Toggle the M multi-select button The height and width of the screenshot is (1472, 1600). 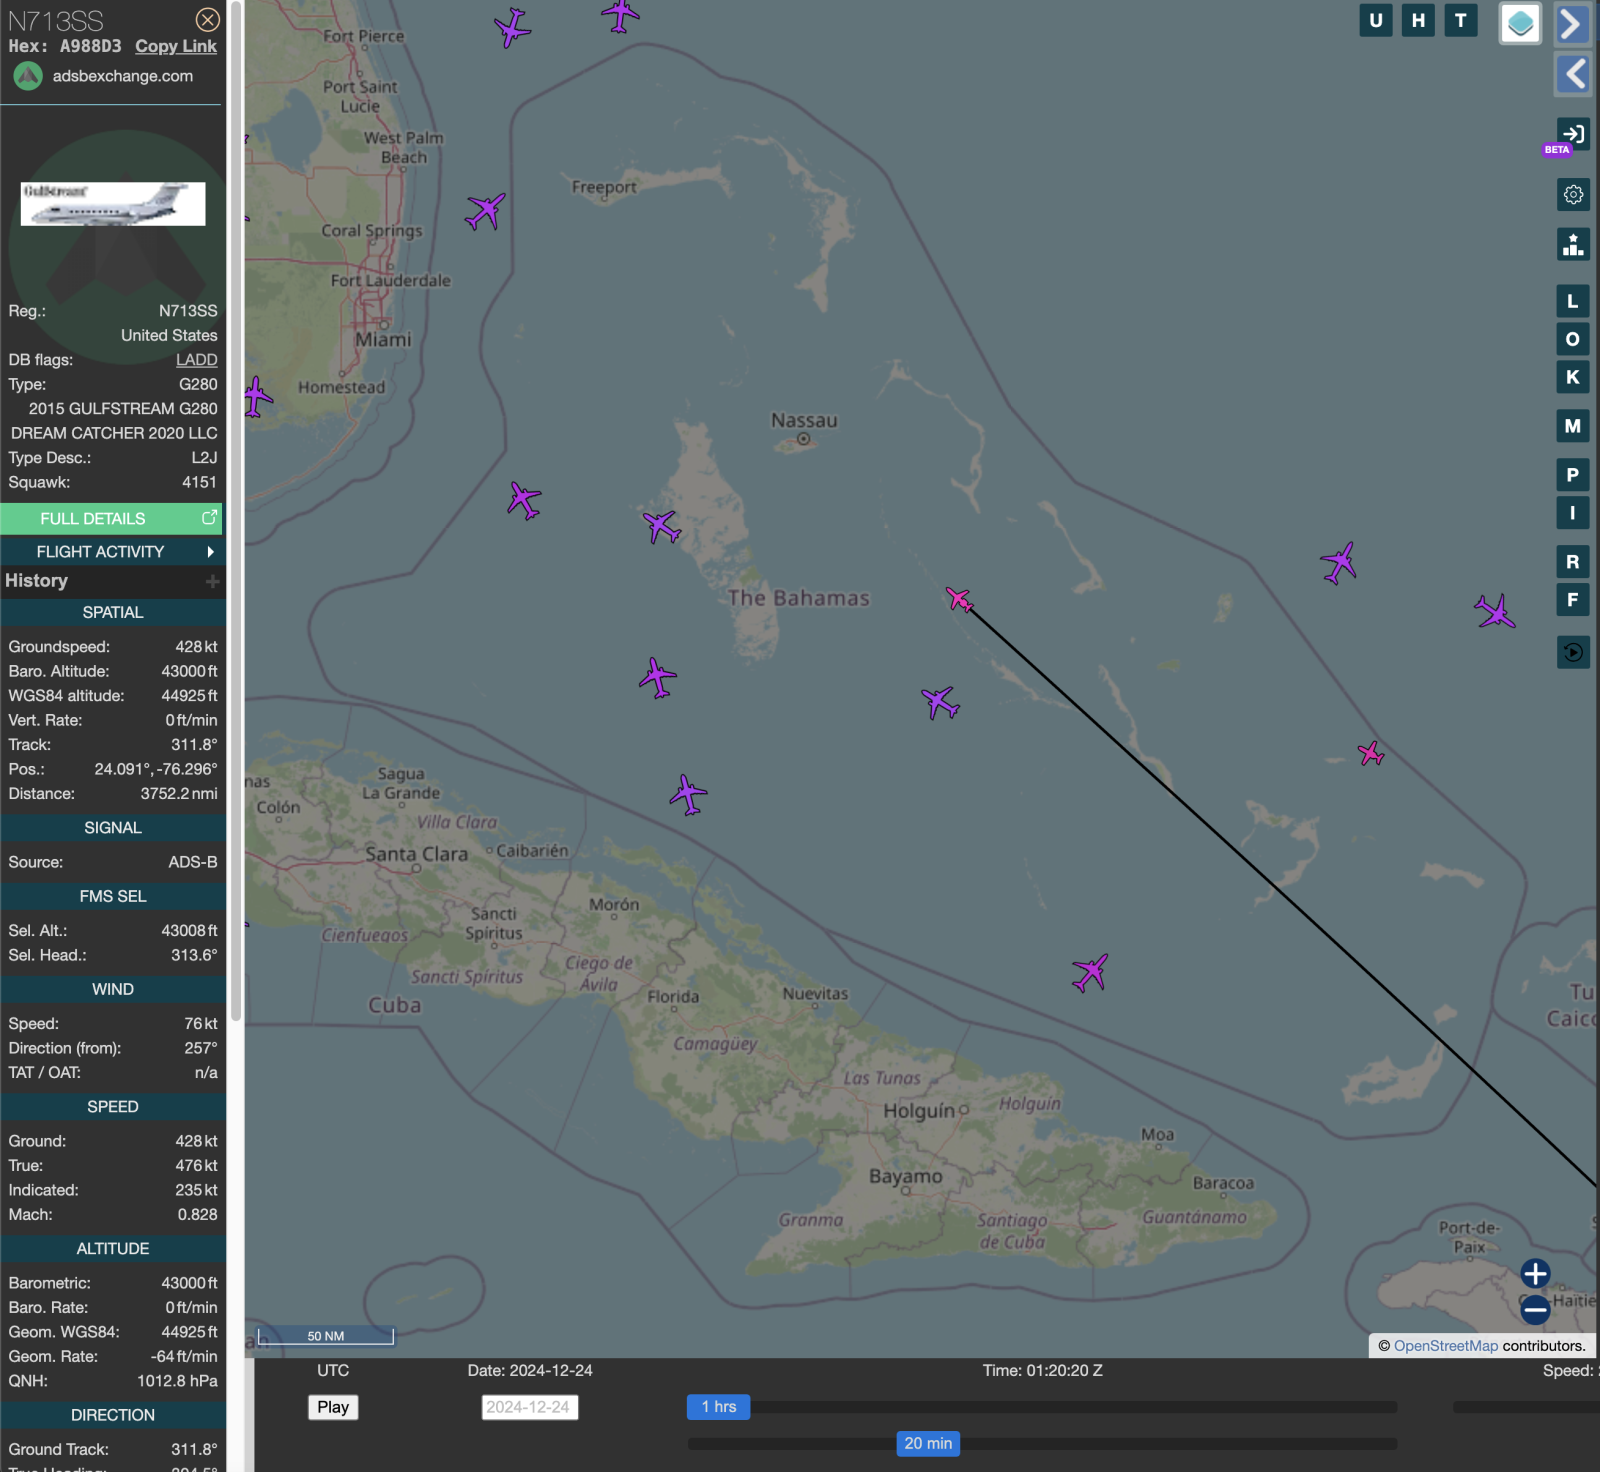coord(1573,426)
